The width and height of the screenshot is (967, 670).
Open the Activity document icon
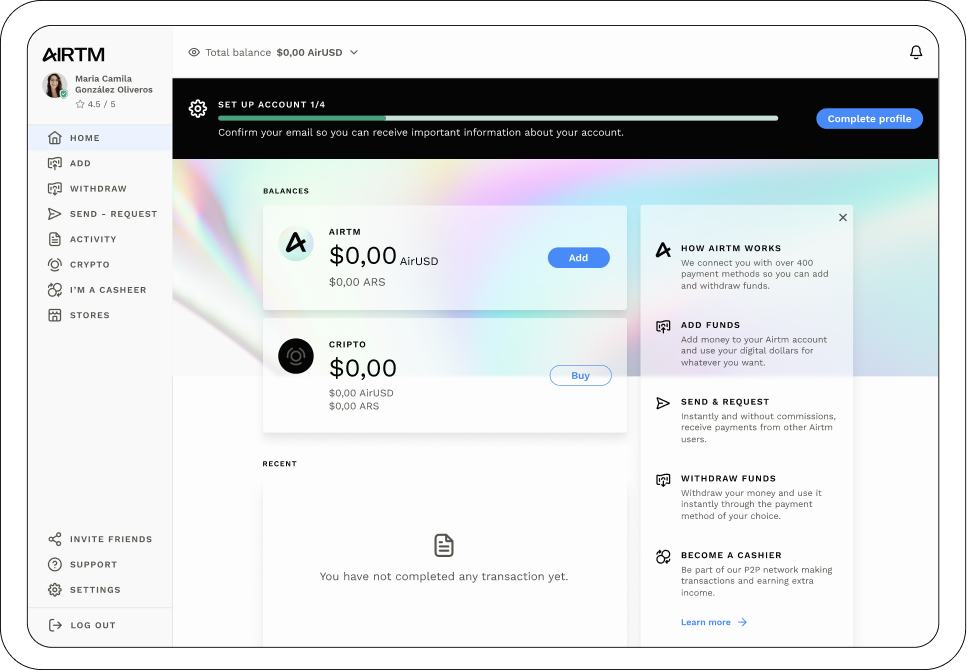55,239
